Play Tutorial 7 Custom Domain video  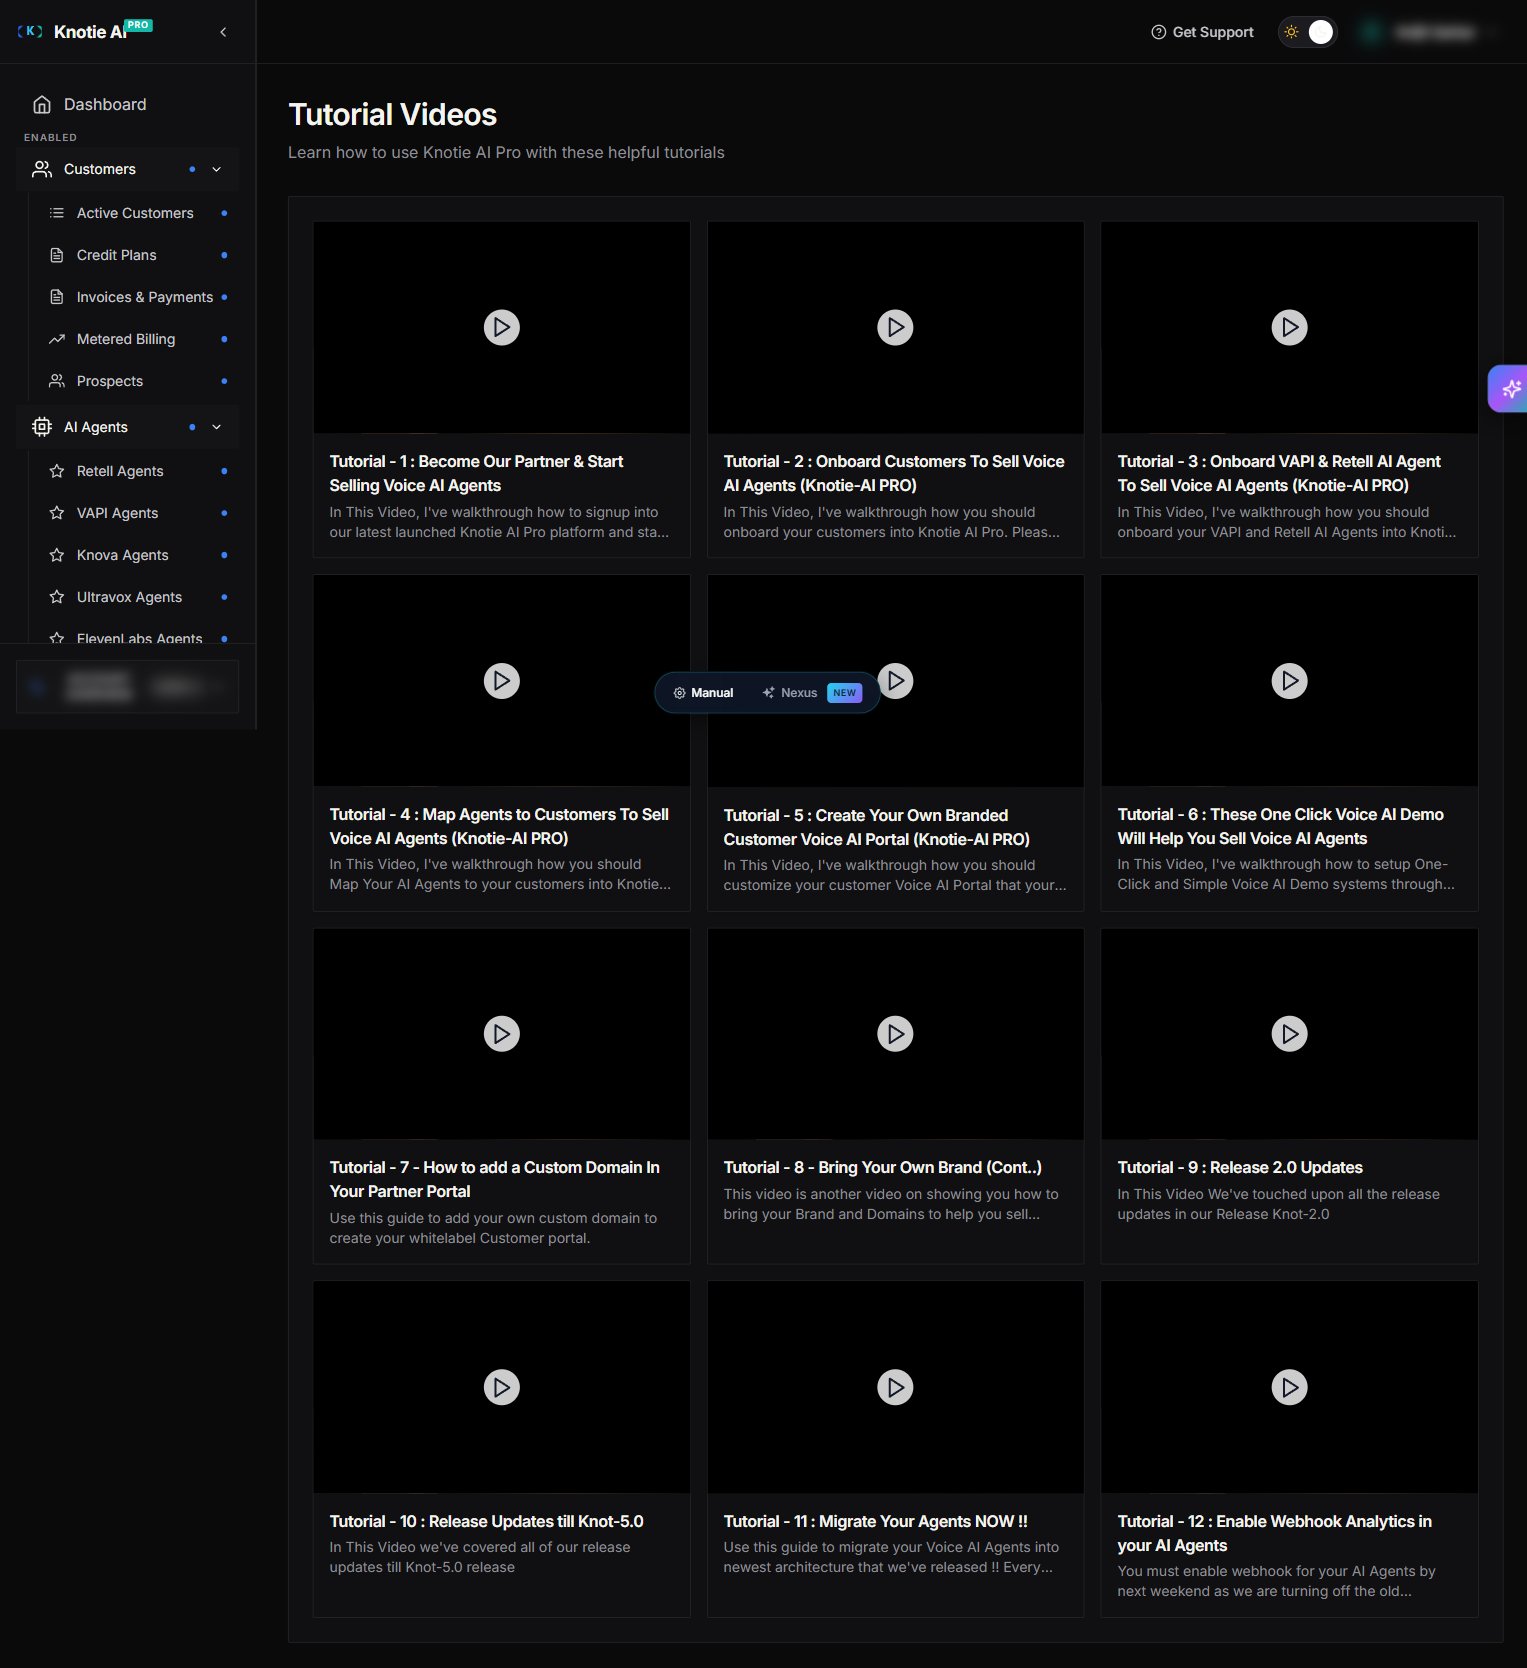point(502,1034)
